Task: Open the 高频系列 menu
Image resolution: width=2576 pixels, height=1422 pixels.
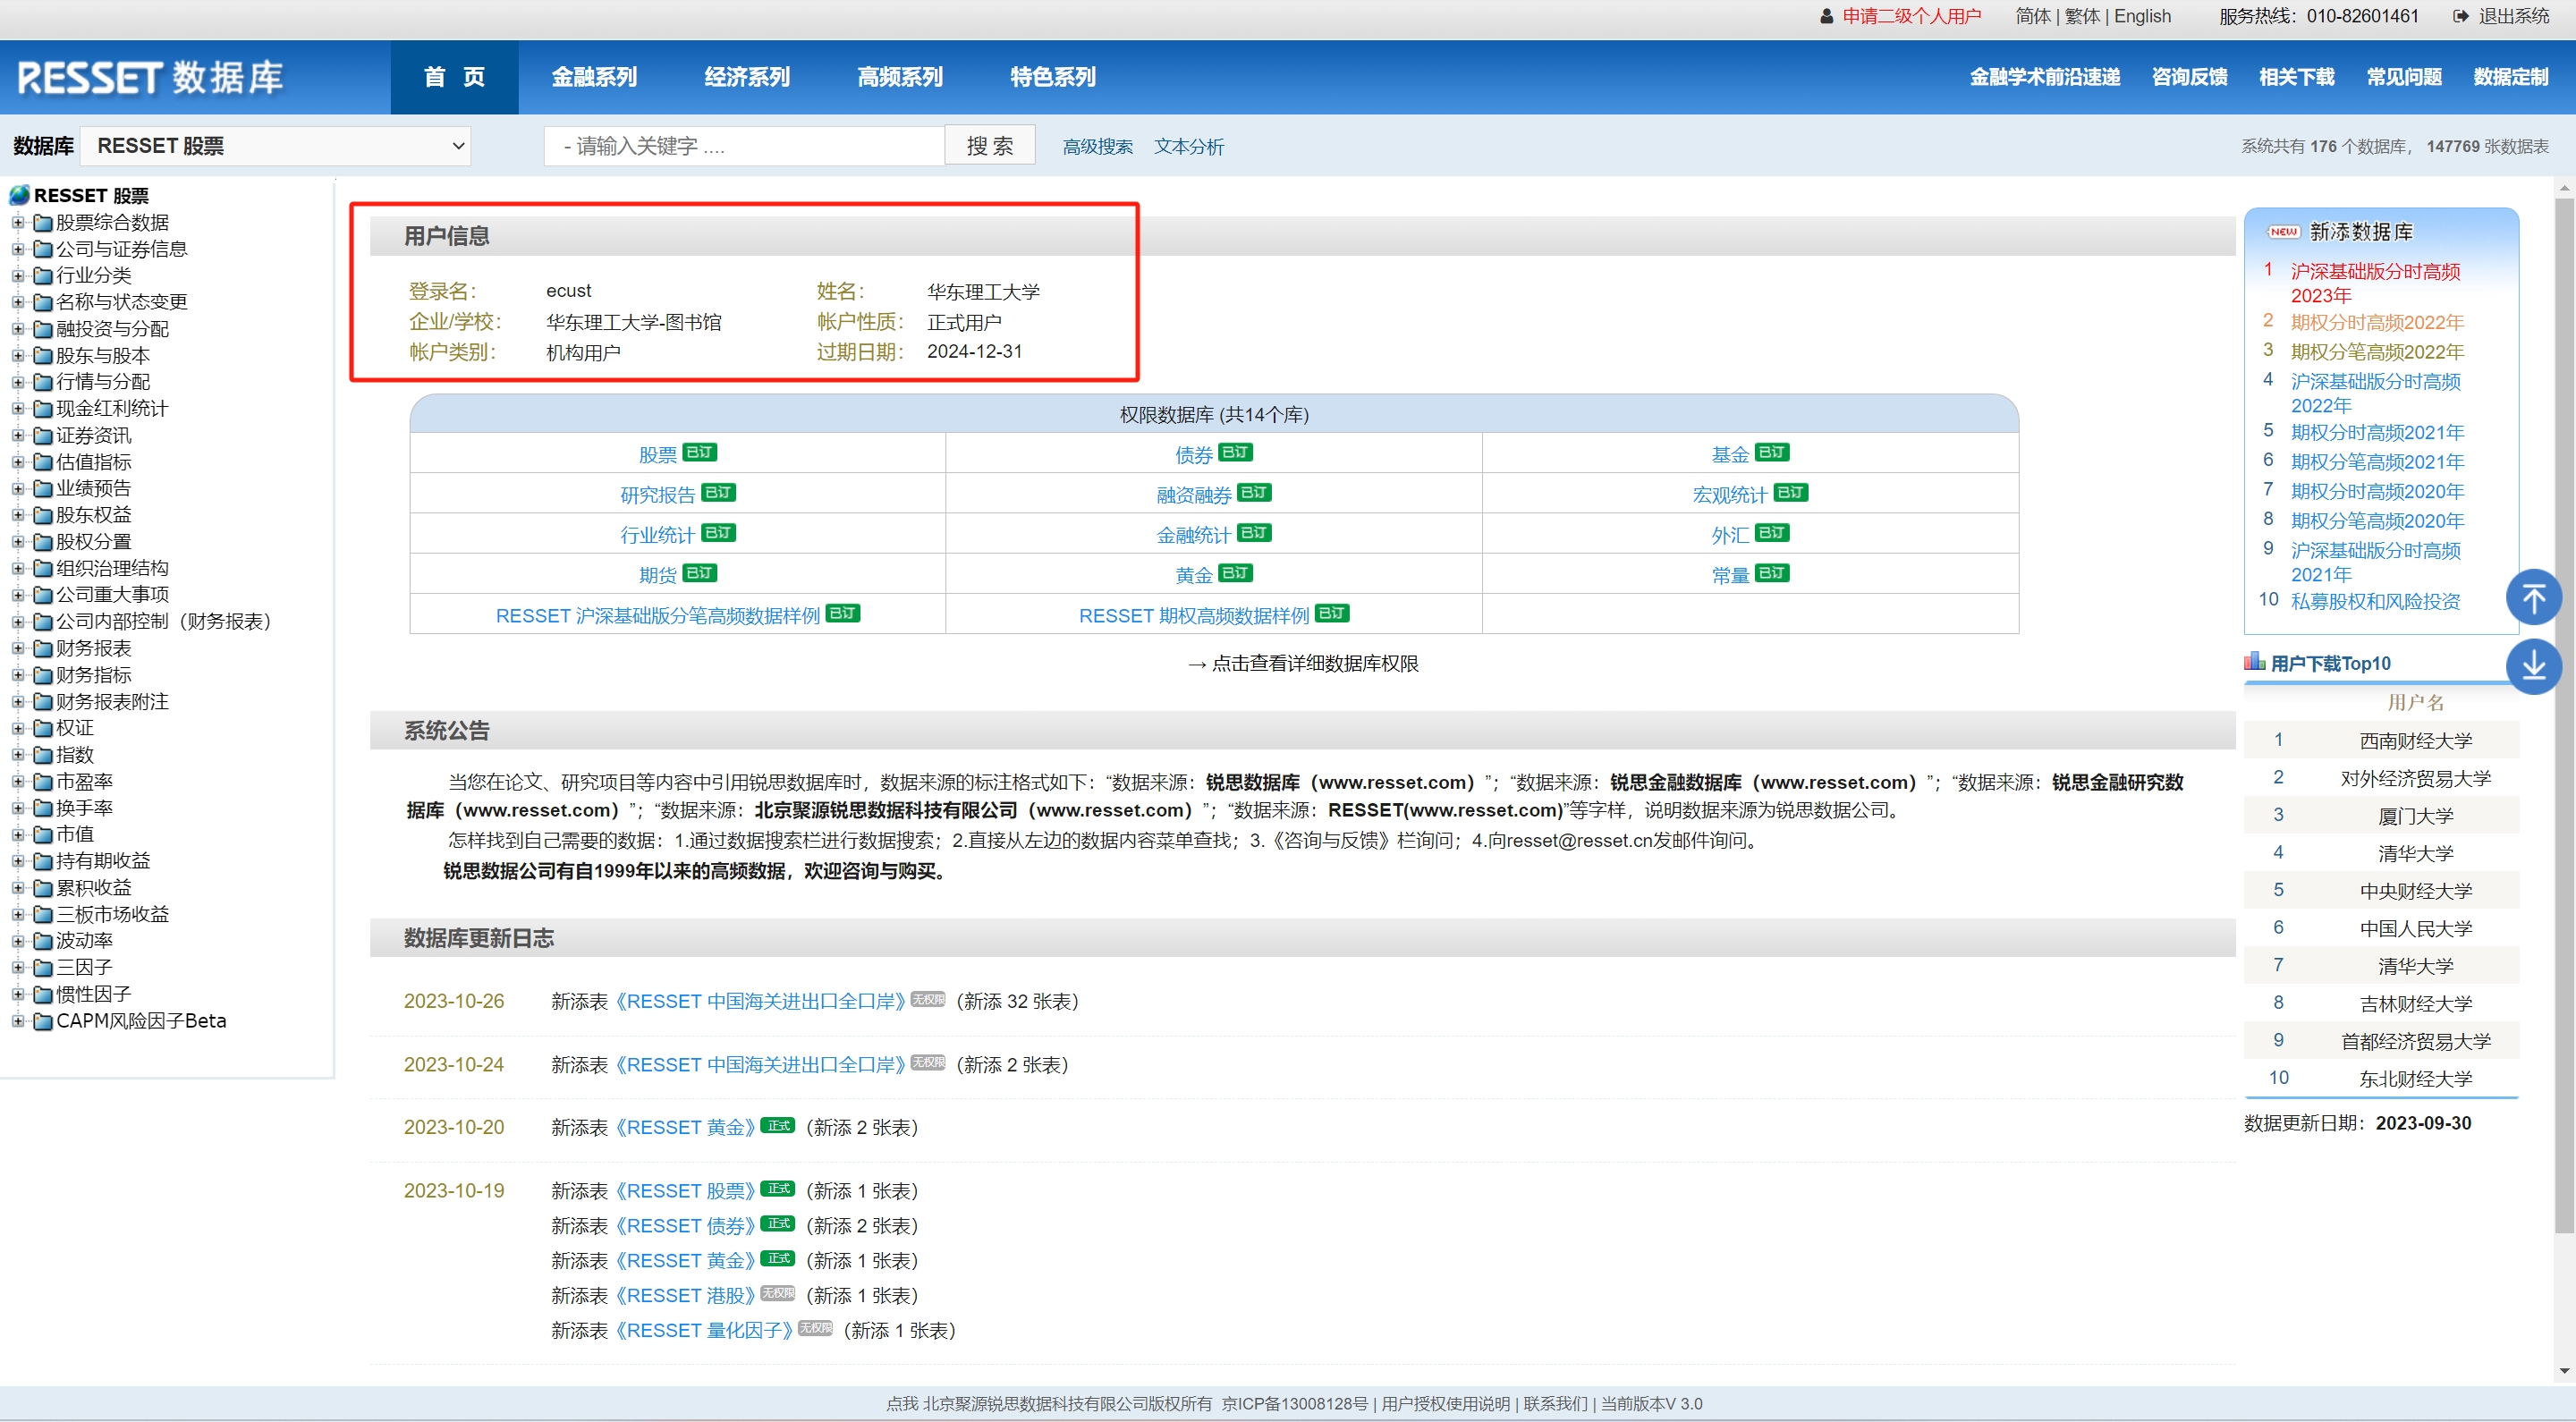Action: (900, 77)
